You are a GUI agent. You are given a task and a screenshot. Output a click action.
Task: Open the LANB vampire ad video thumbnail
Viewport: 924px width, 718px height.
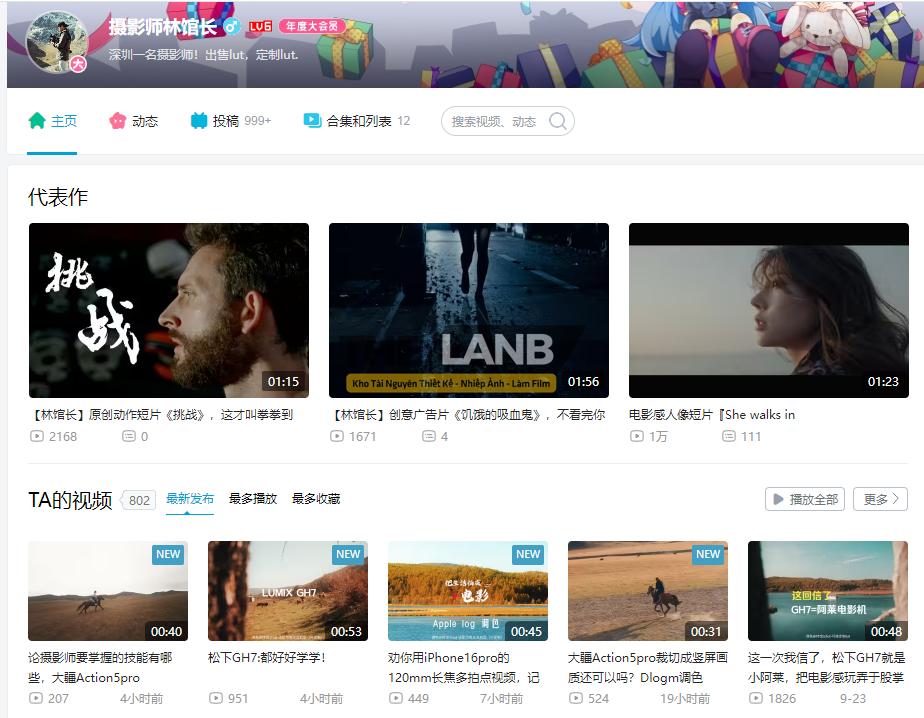pyautogui.click(x=468, y=310)
